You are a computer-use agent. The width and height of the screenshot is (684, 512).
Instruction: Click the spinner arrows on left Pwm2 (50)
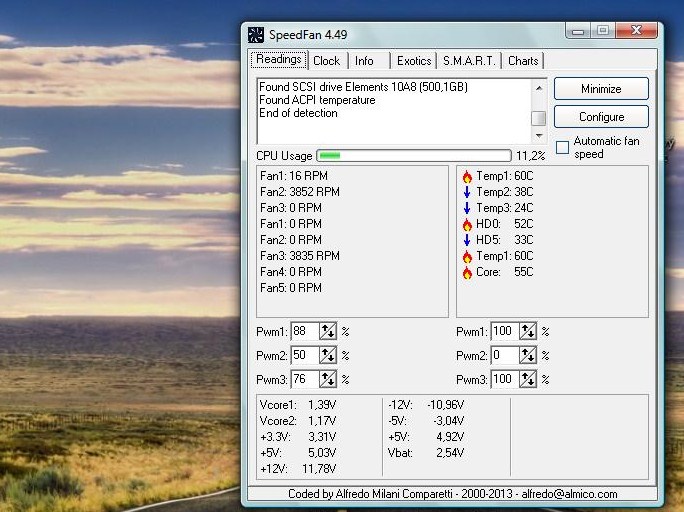tap(328, 355)
